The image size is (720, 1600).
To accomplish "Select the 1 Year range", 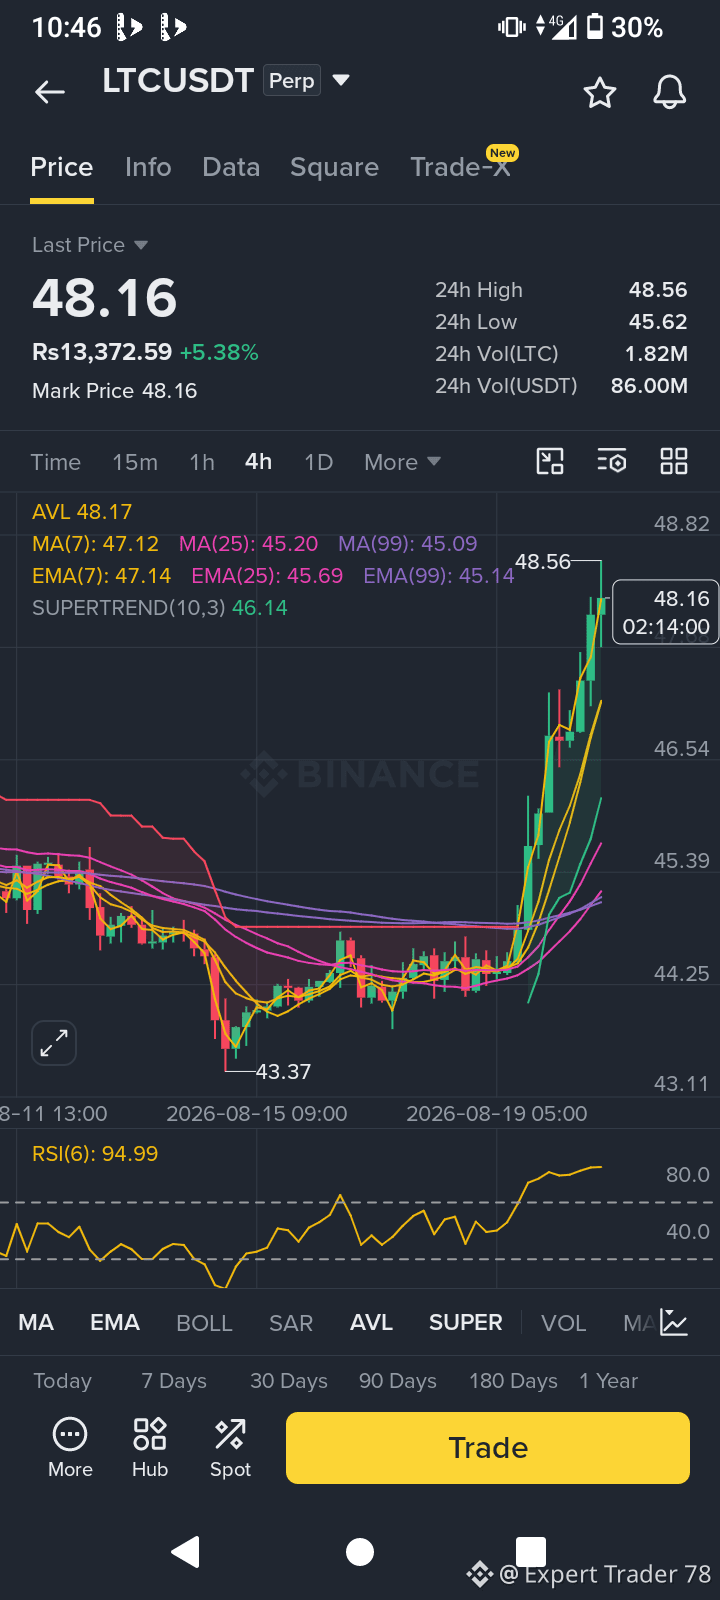I will (x=608, y=1381).
